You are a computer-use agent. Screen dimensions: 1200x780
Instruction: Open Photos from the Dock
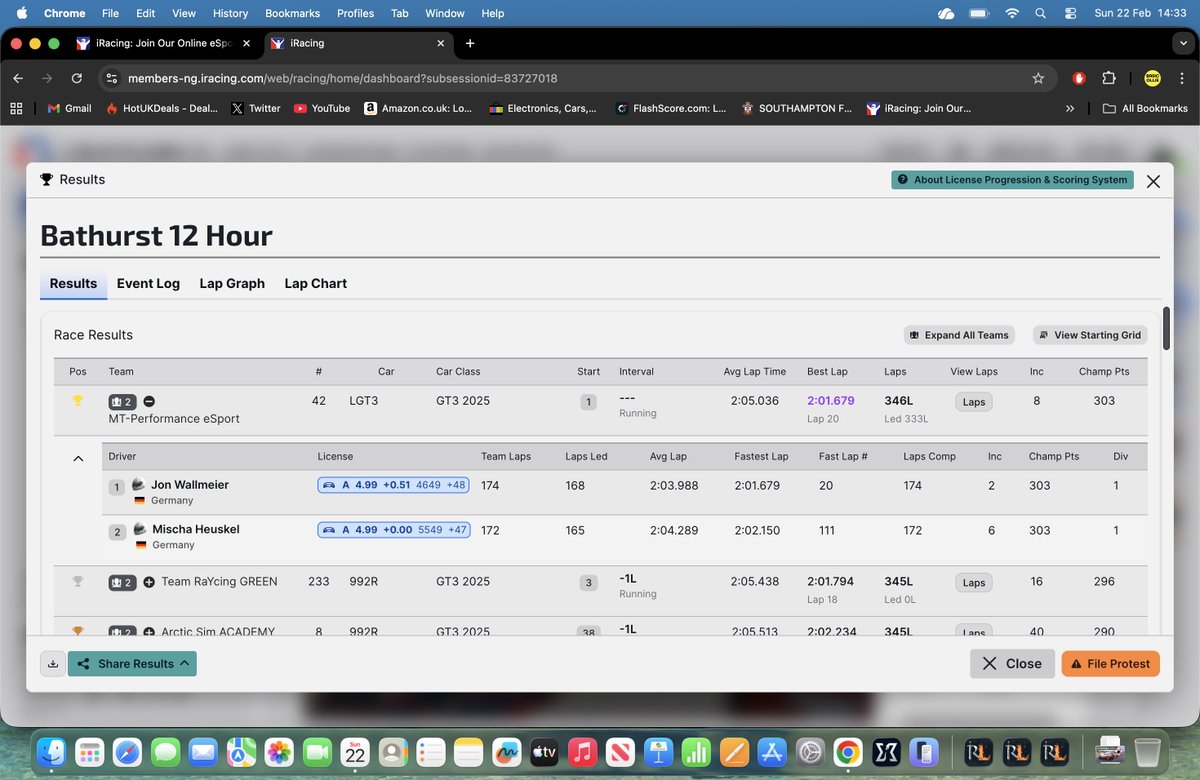point(279,751)
